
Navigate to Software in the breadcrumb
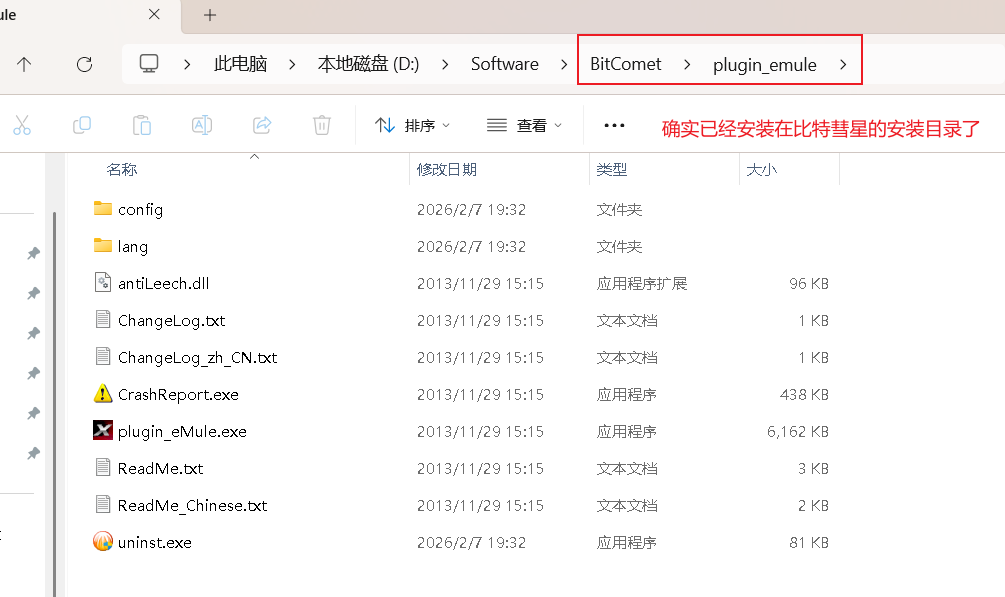(504, 64)
